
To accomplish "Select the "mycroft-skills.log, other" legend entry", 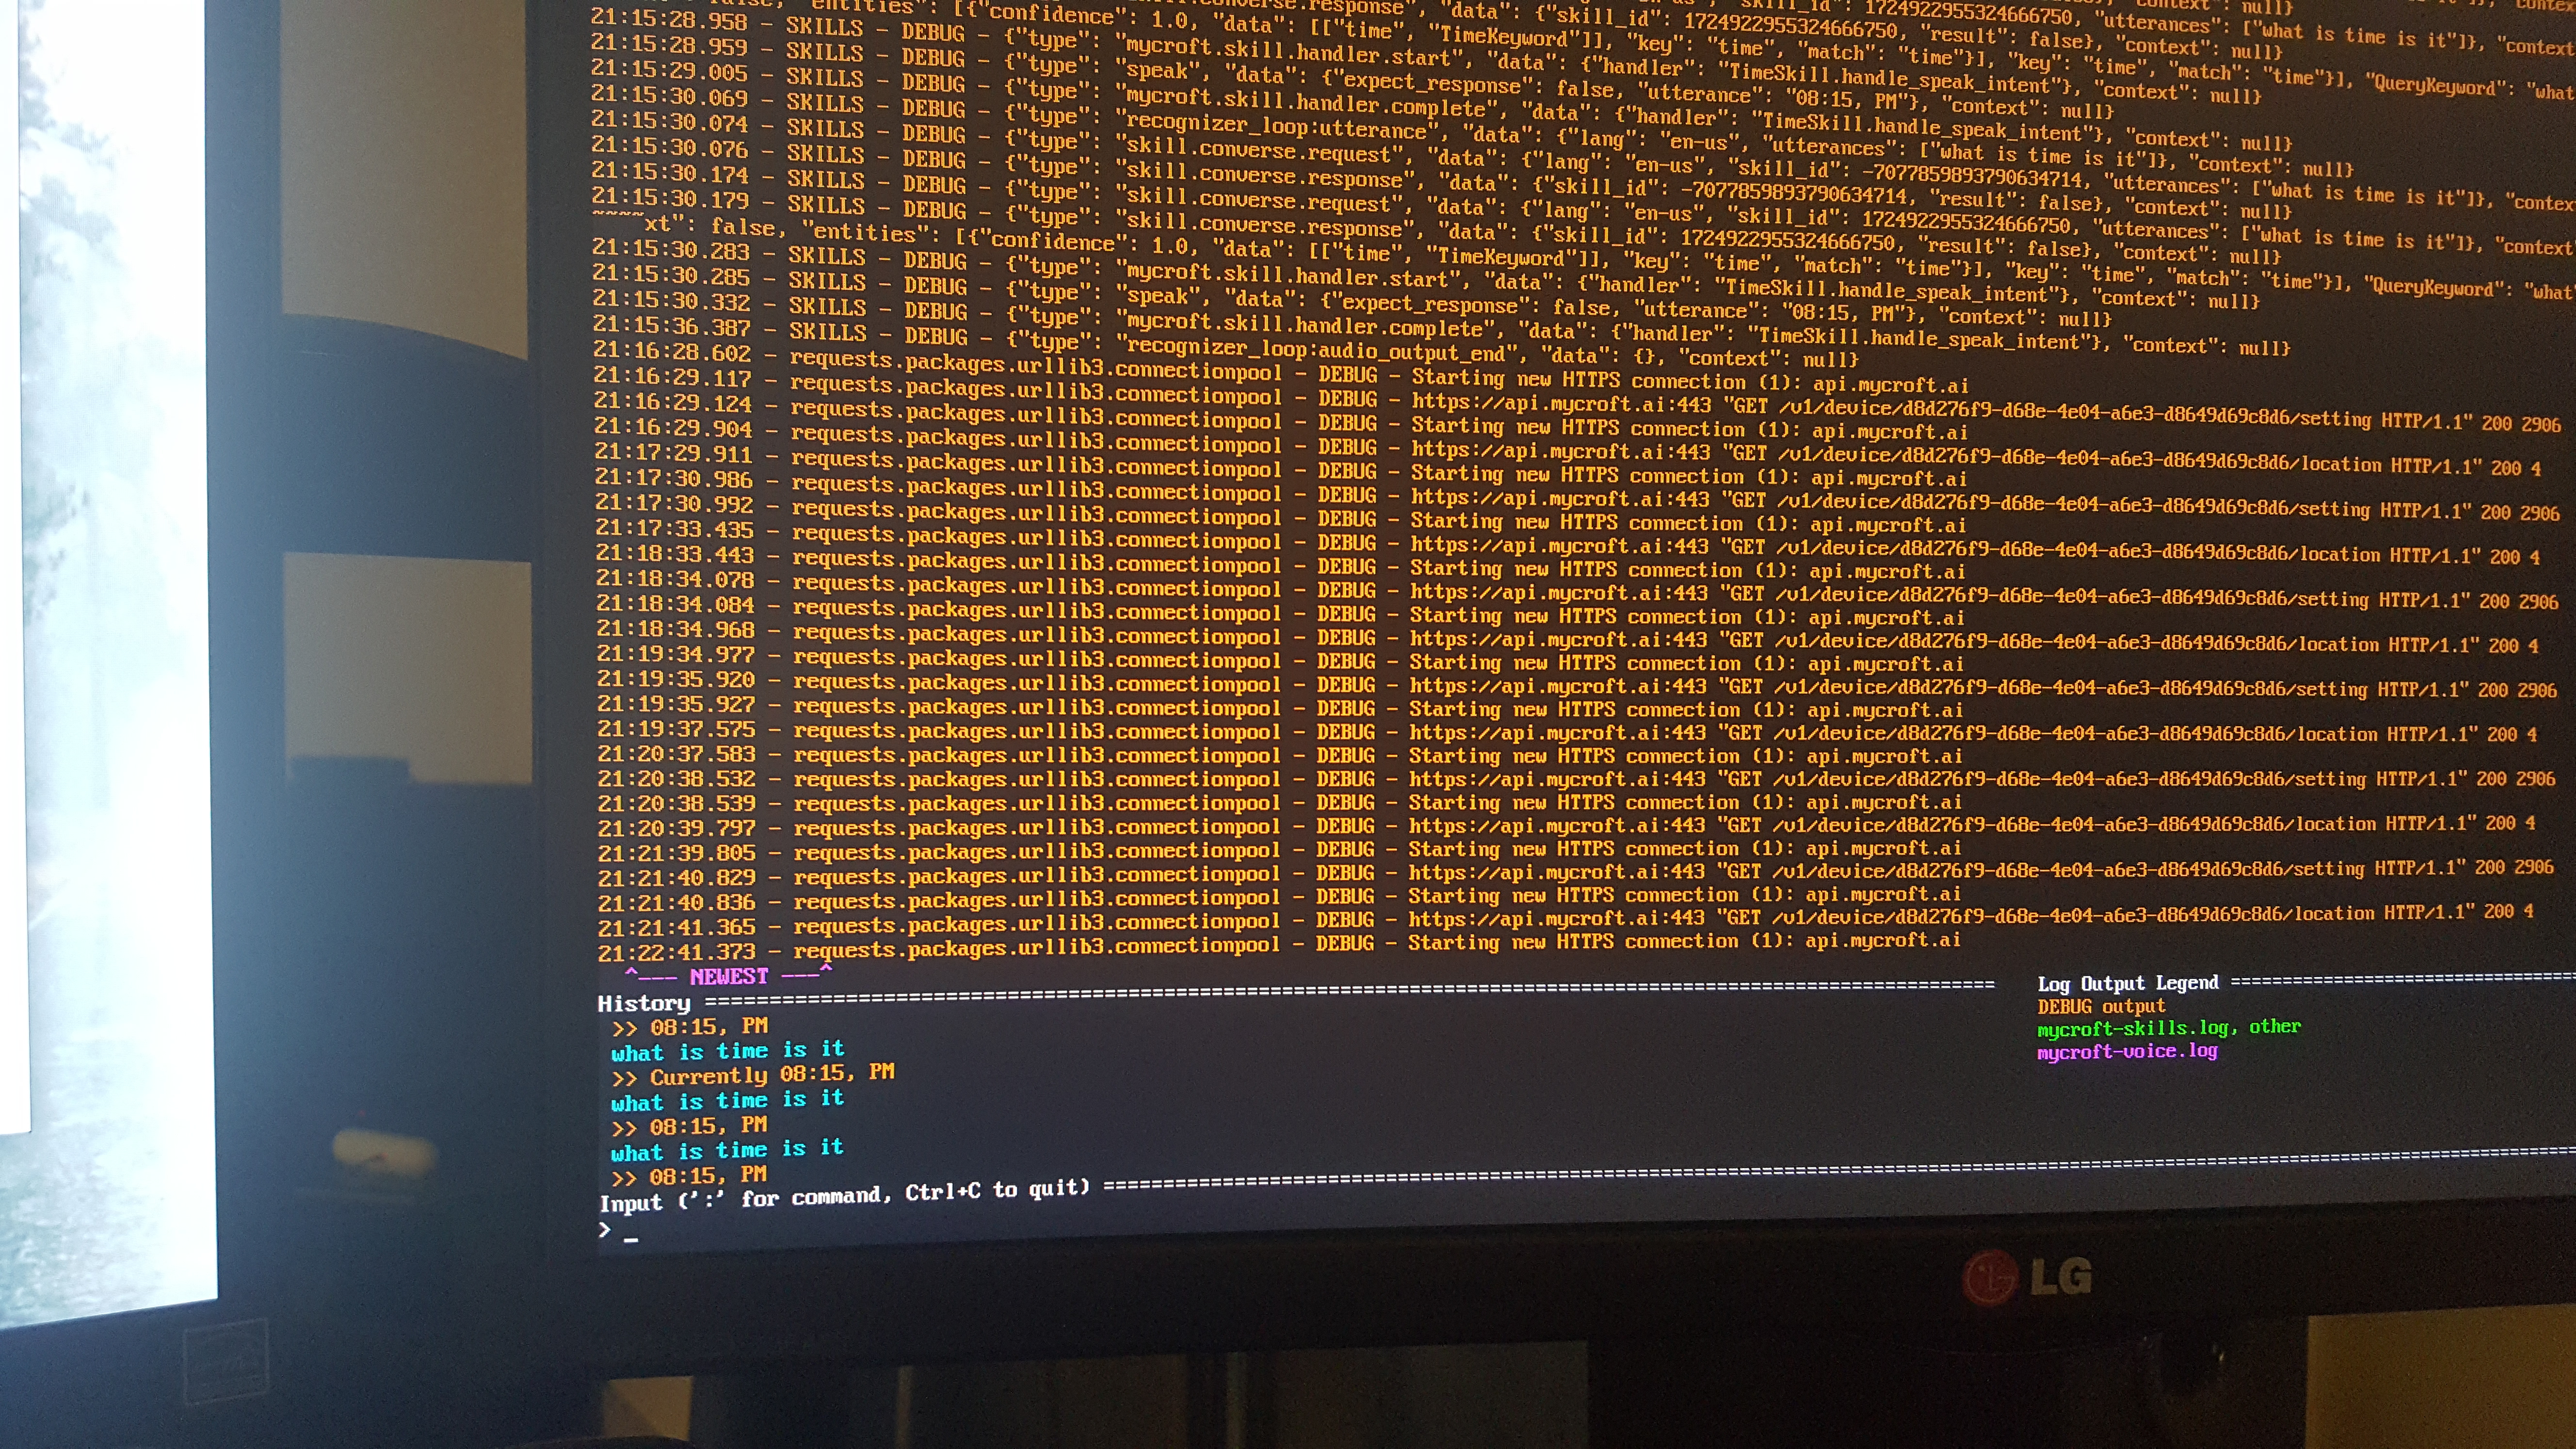I will click(2169, 1028).
